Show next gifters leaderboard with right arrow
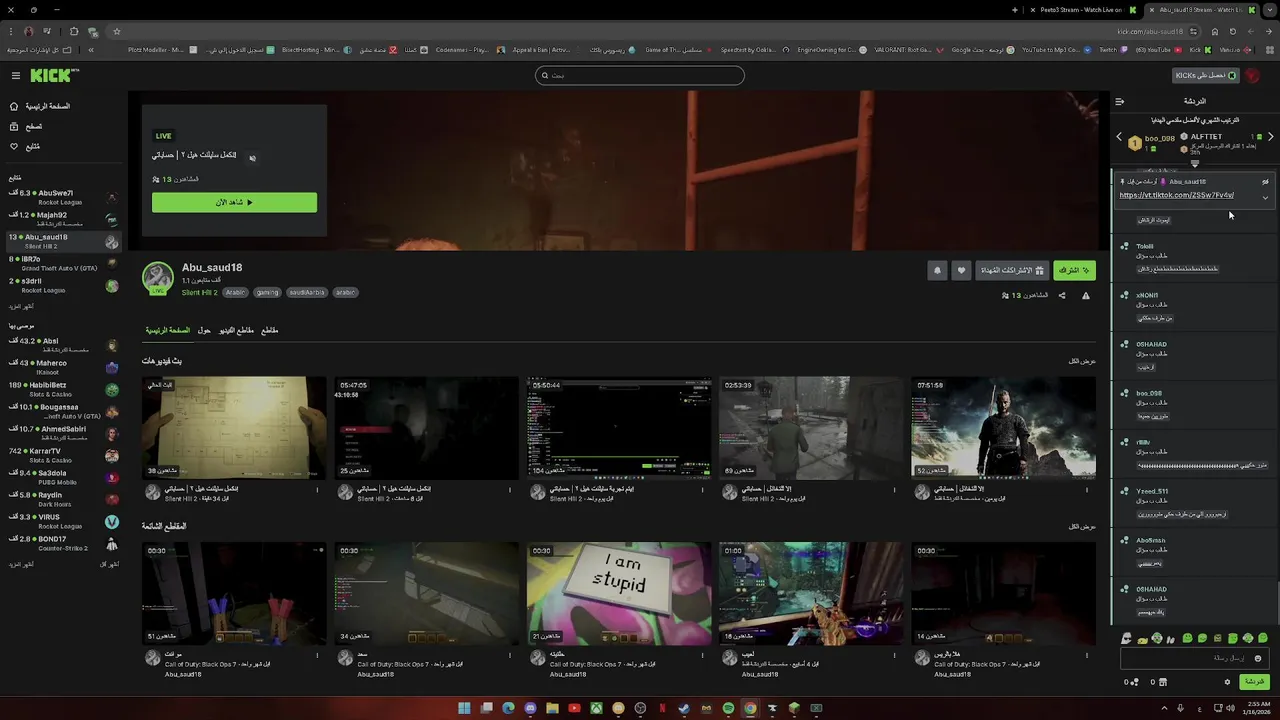The width and height of the screenshot is (1280, 720). (1270, 137)
